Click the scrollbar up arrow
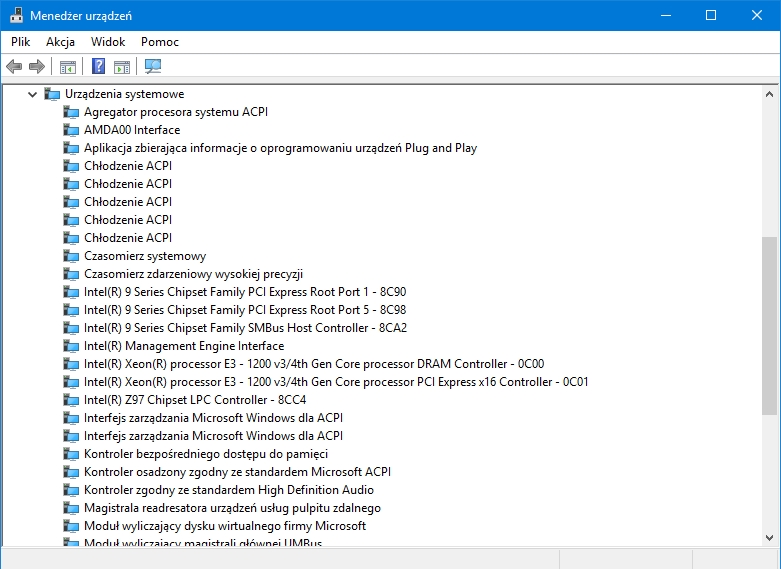 769,94
